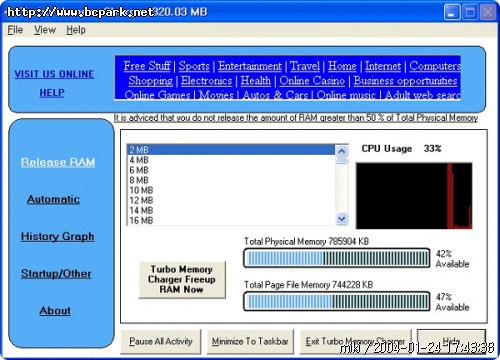Open the Internet banner link
The width and height of the screenshot is (500, 360).
tap(383, 66)
